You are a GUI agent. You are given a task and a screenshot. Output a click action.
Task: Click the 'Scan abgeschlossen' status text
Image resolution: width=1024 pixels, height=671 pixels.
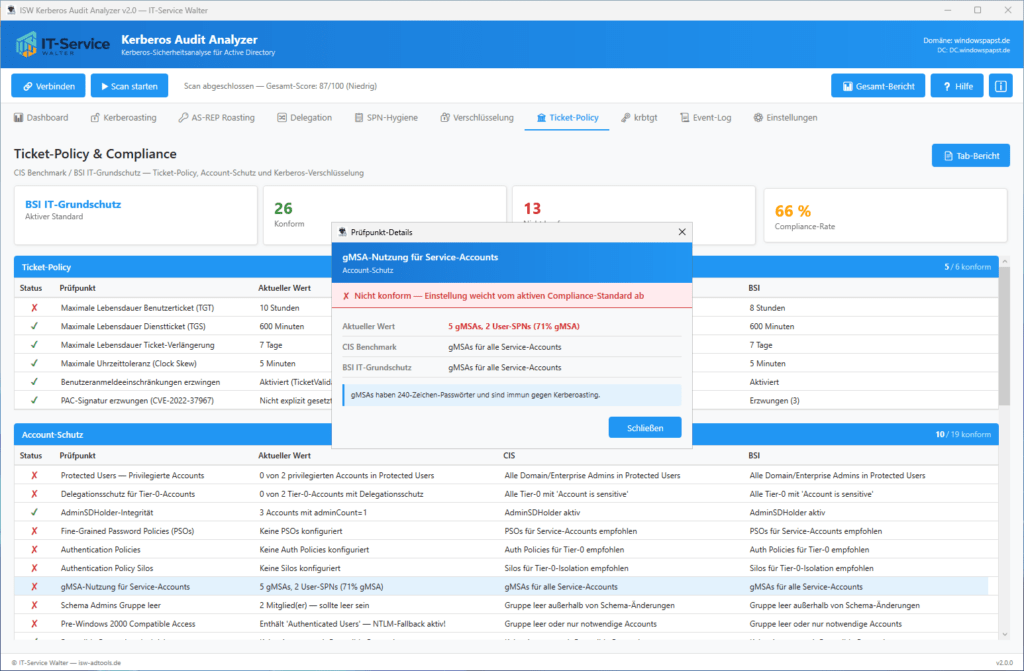point(280,86)
